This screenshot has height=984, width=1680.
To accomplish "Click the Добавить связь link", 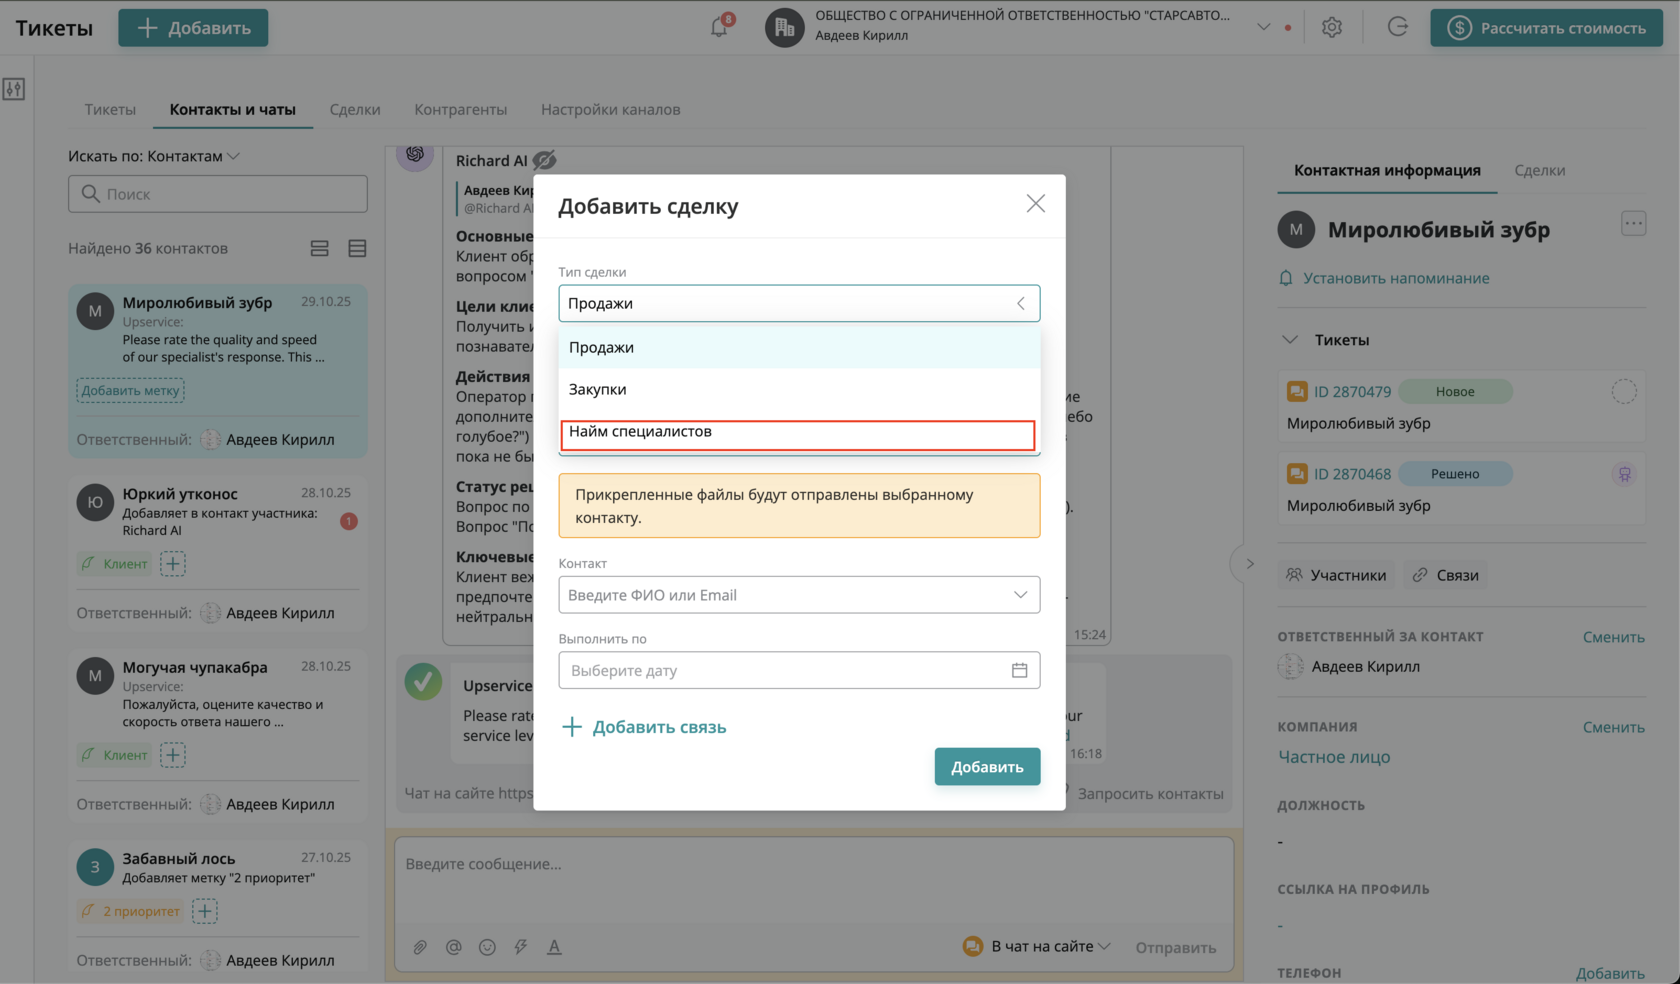I will click(645, 727).
